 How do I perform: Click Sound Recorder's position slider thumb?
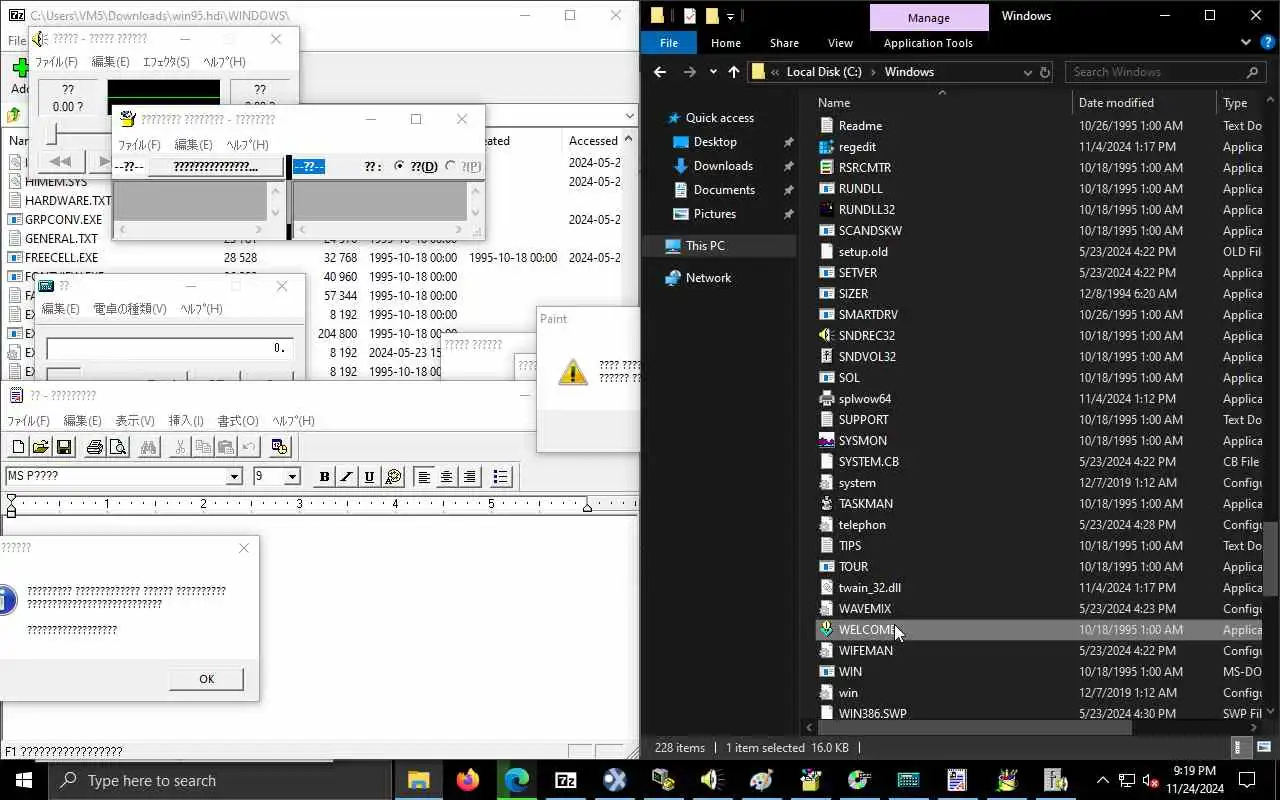52,132
